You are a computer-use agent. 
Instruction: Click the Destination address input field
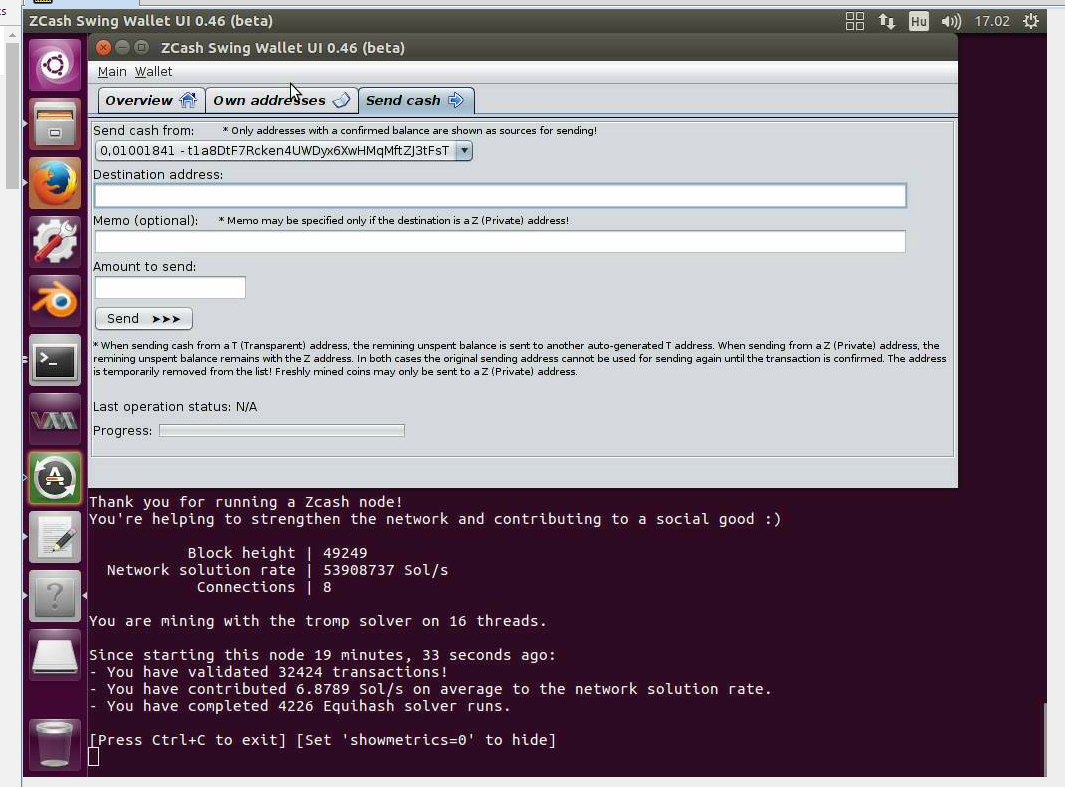point(500,196)
